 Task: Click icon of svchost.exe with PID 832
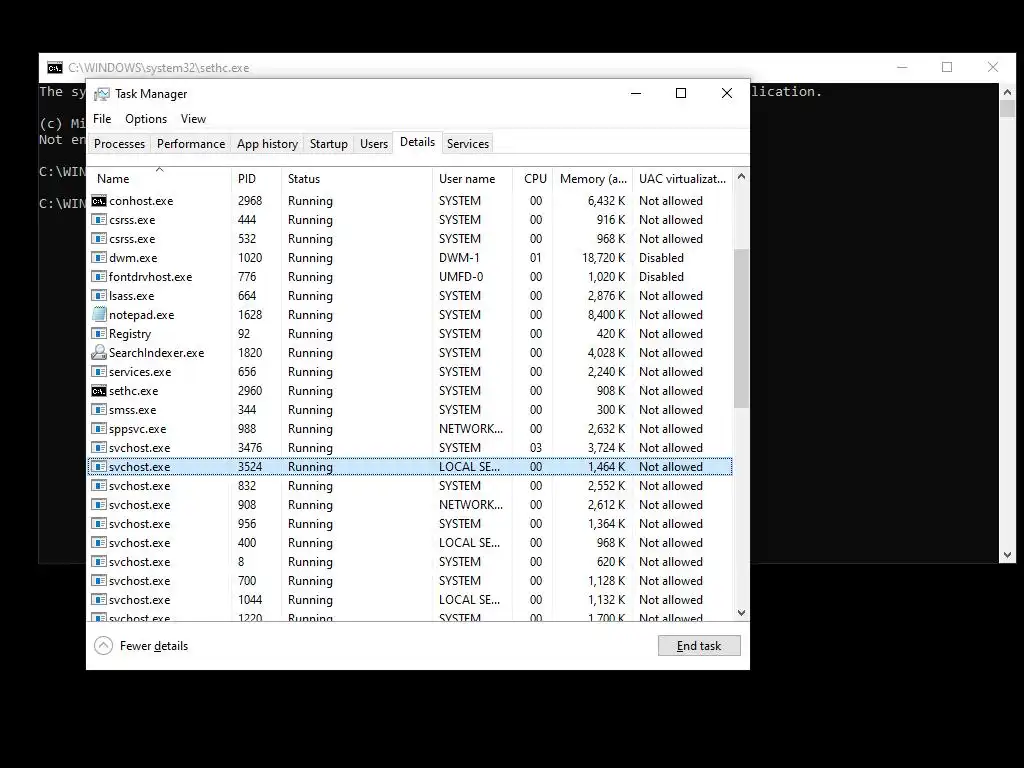[99, 486]
